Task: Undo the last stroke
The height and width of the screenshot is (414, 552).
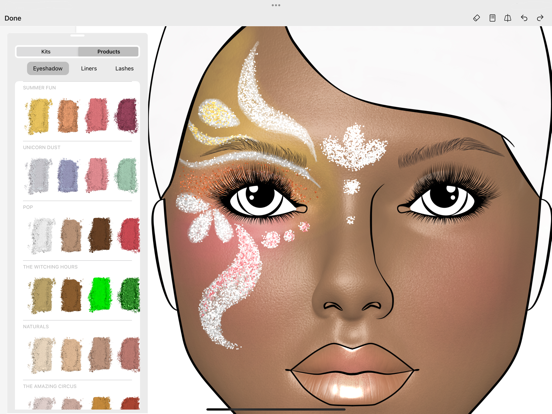Action: pos(524,18)
